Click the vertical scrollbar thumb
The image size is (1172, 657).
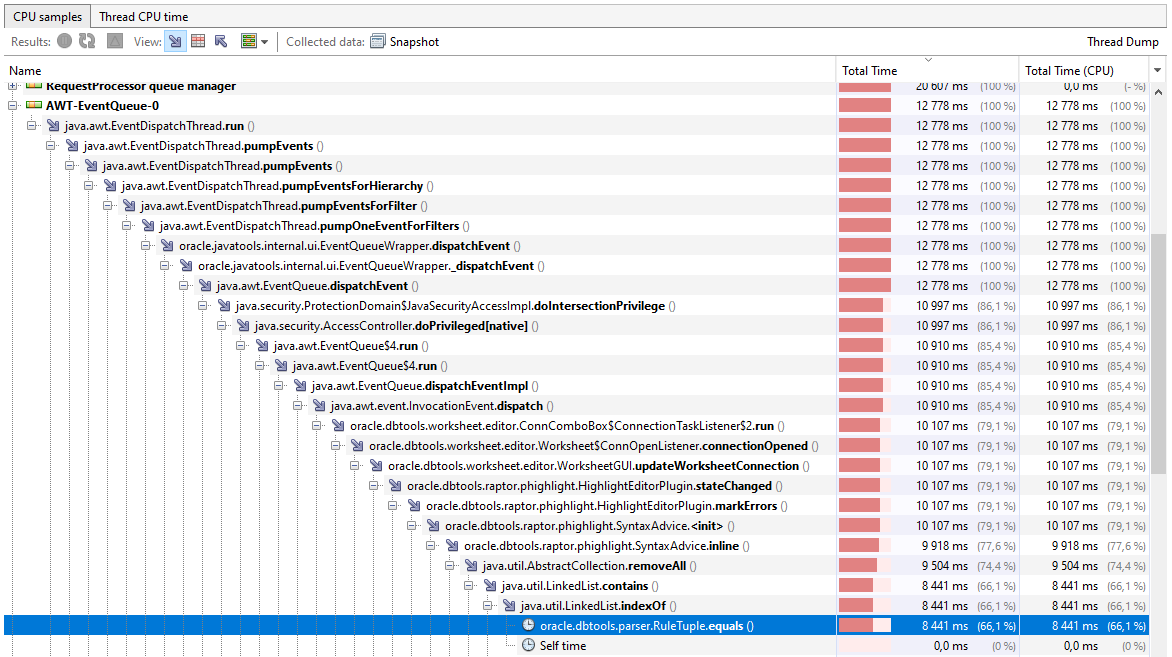coord(1159,354)
